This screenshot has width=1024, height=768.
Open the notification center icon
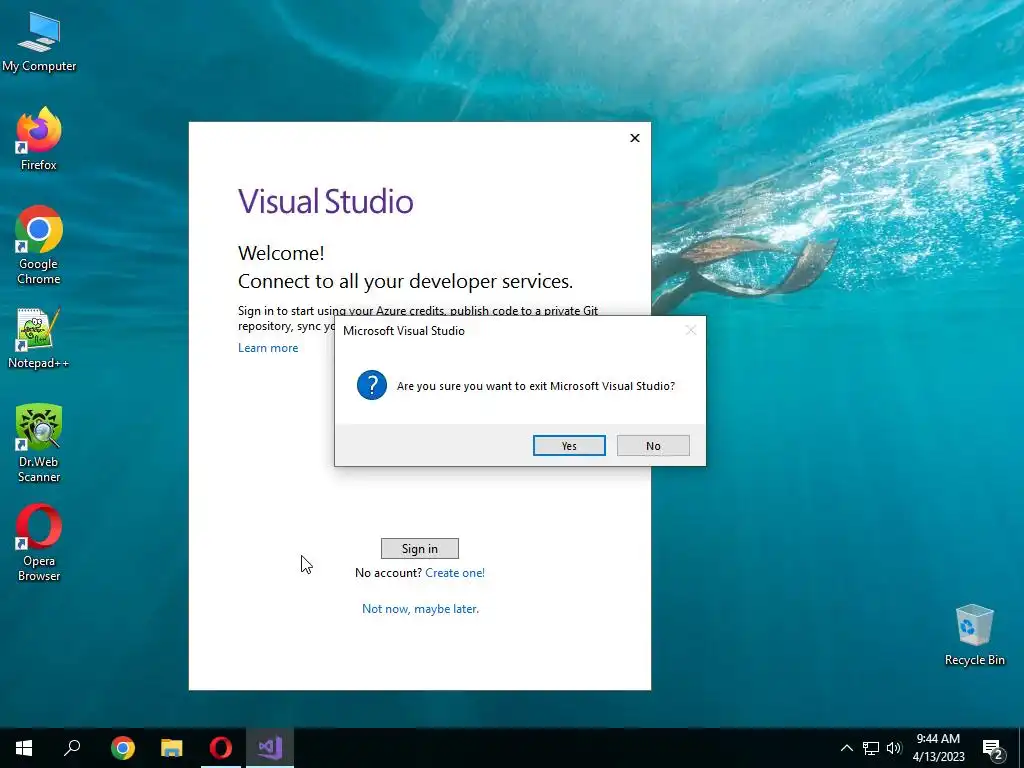(992, 749)
